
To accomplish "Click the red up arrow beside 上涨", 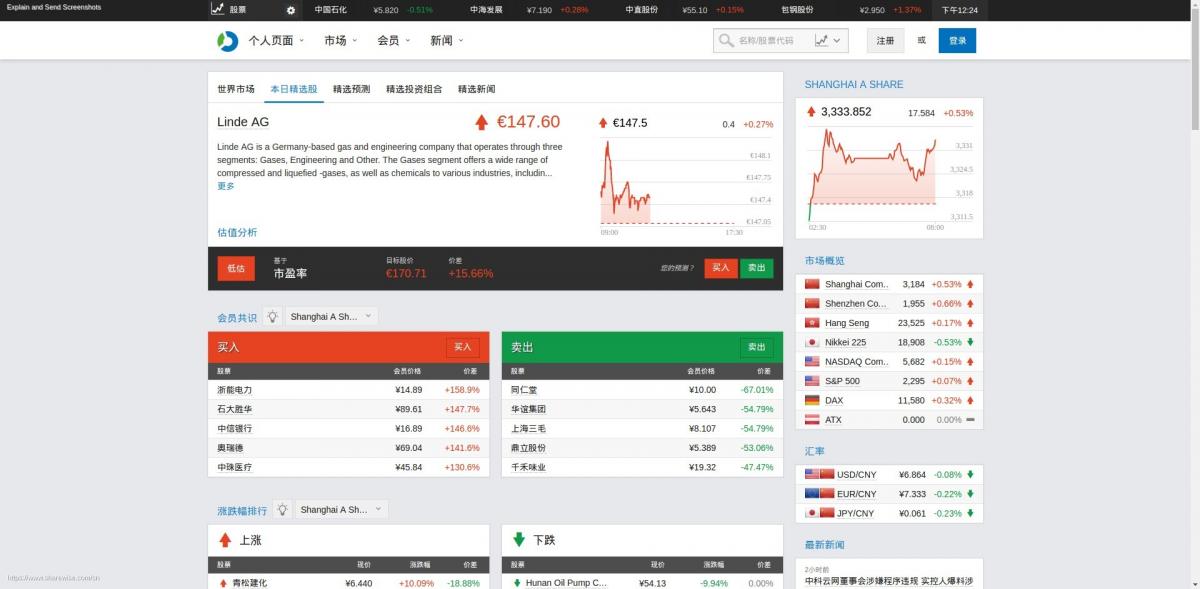I will click(225, 540).
